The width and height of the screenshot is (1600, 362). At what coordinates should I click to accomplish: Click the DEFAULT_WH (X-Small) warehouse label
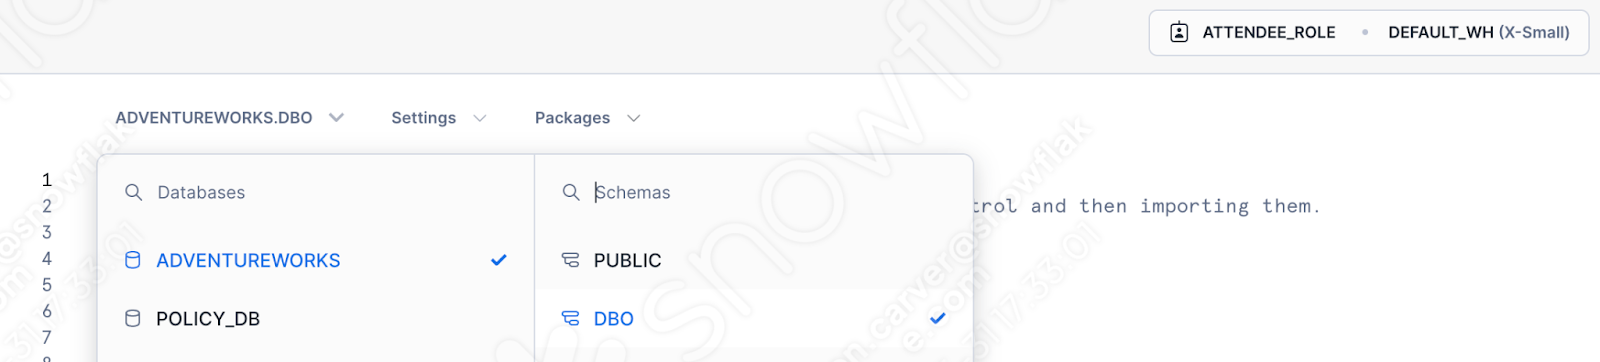click(1479, 32)
